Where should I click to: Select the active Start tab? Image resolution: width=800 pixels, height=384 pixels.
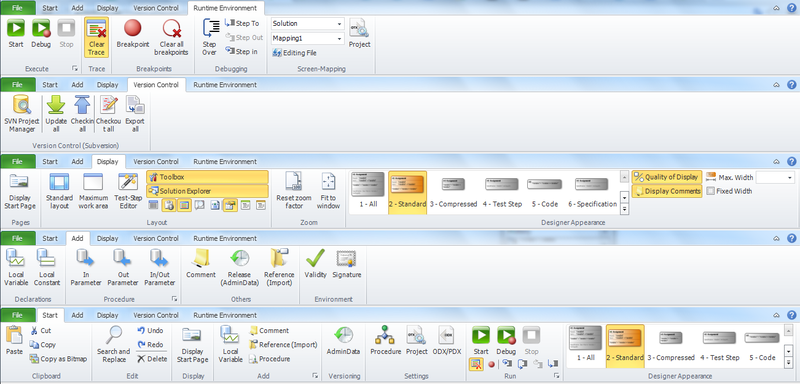[x=50, y=315]
